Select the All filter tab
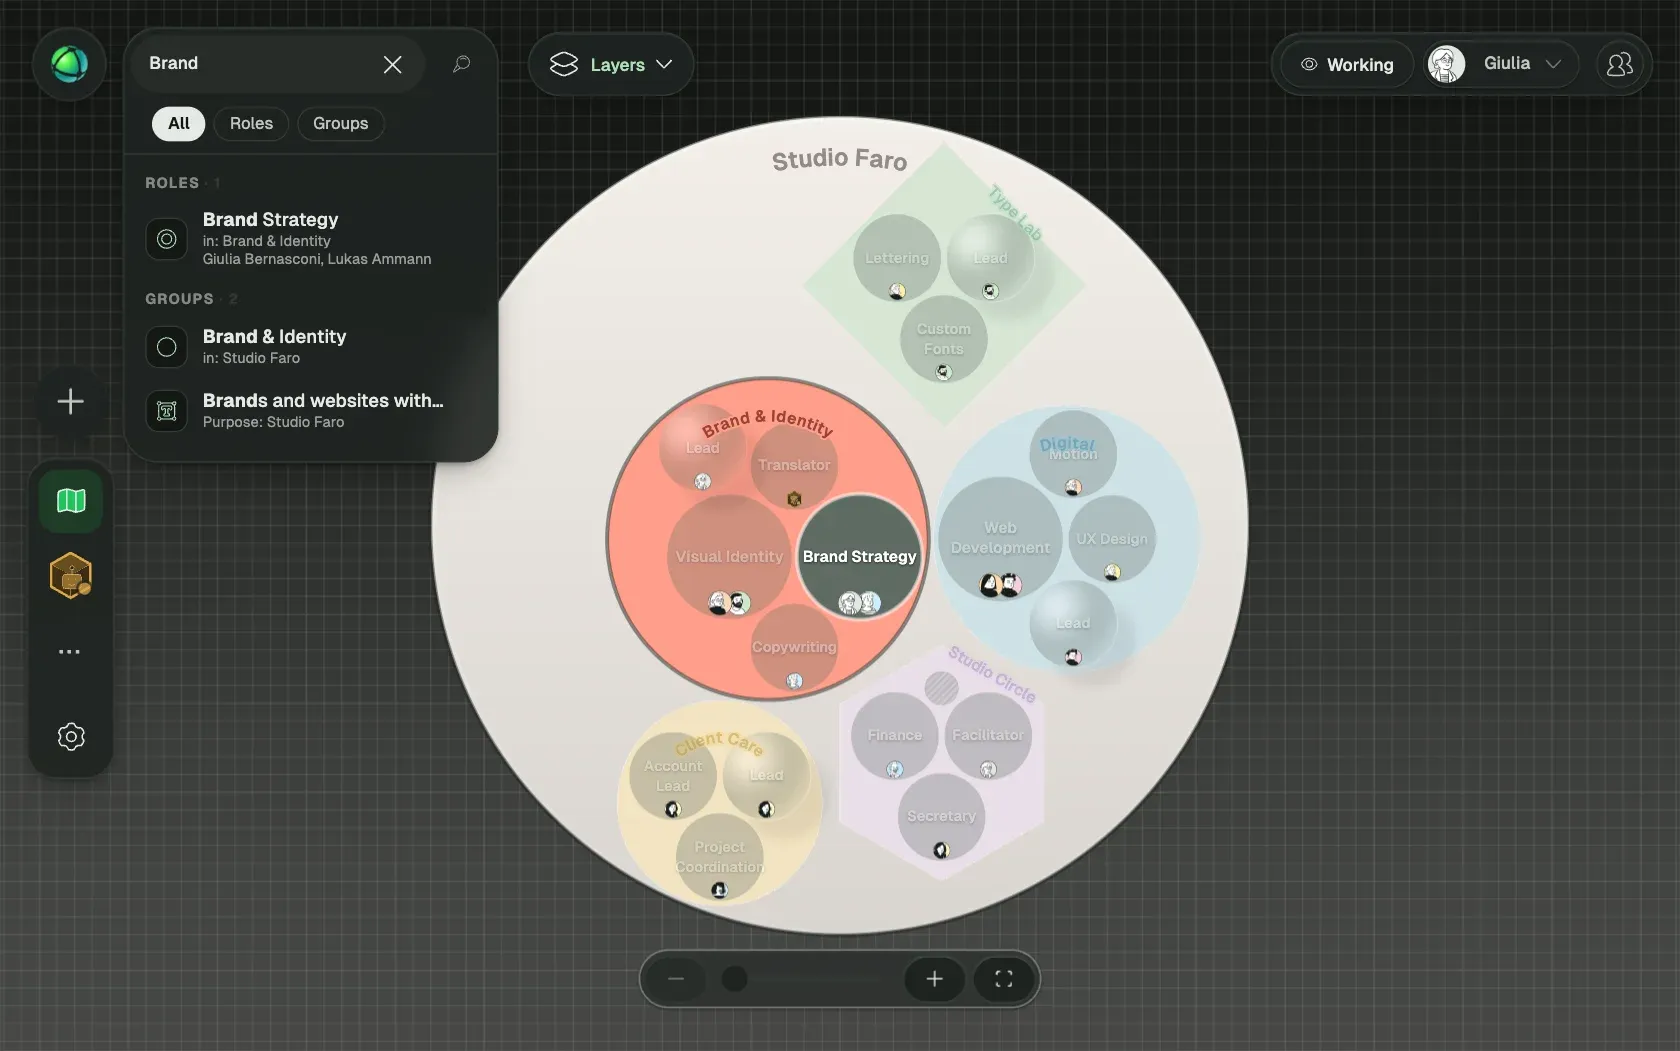The width and height of the screenshot is (1680, 1051). point(179,124)
